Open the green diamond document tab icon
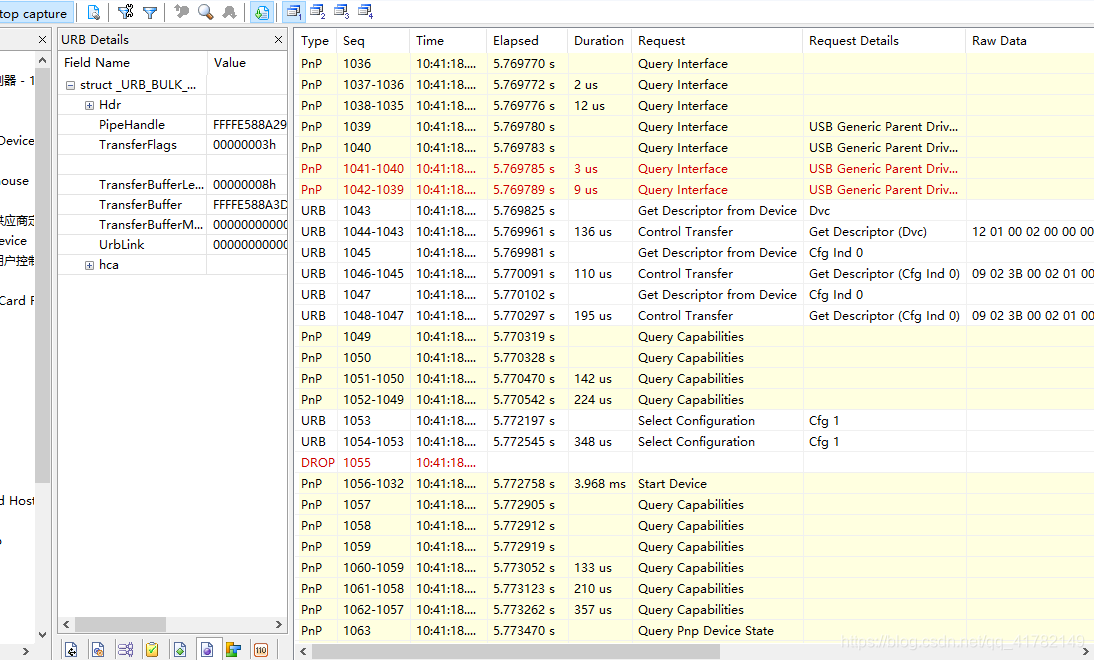Viewport: 1094px width, 660px height. [179, 650]
